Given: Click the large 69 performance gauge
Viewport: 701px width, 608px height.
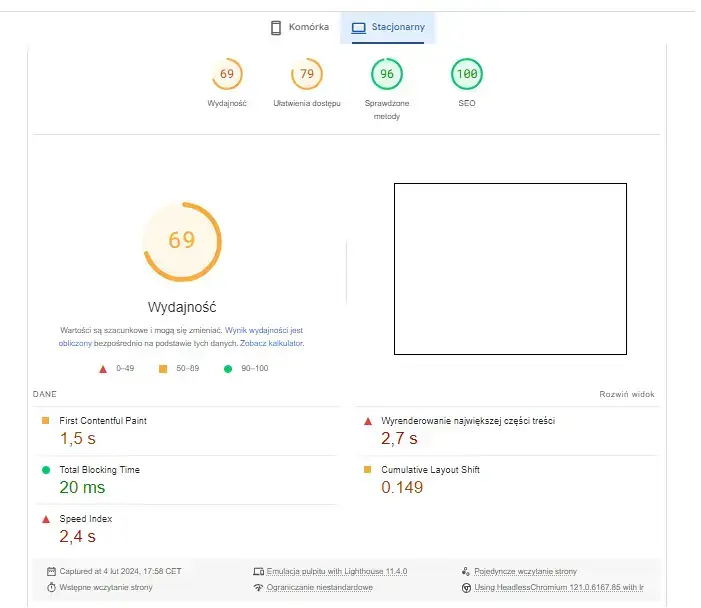Looking at the screenshot, I should pos(182,241).
